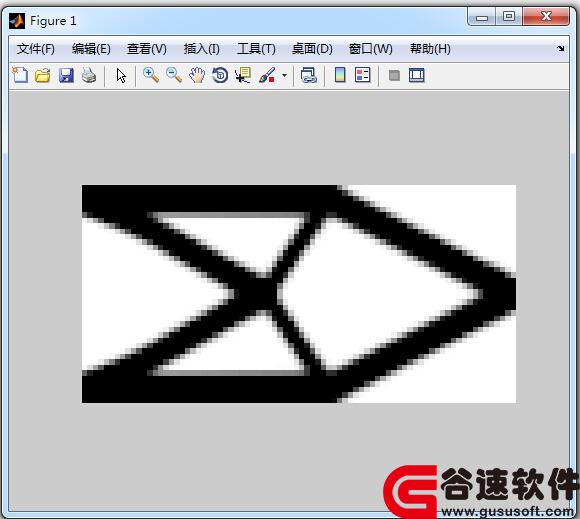Viewport: 580px width, 519px height.
Task: Save the figure with the floppy disk icon
Action: [66, 75]
